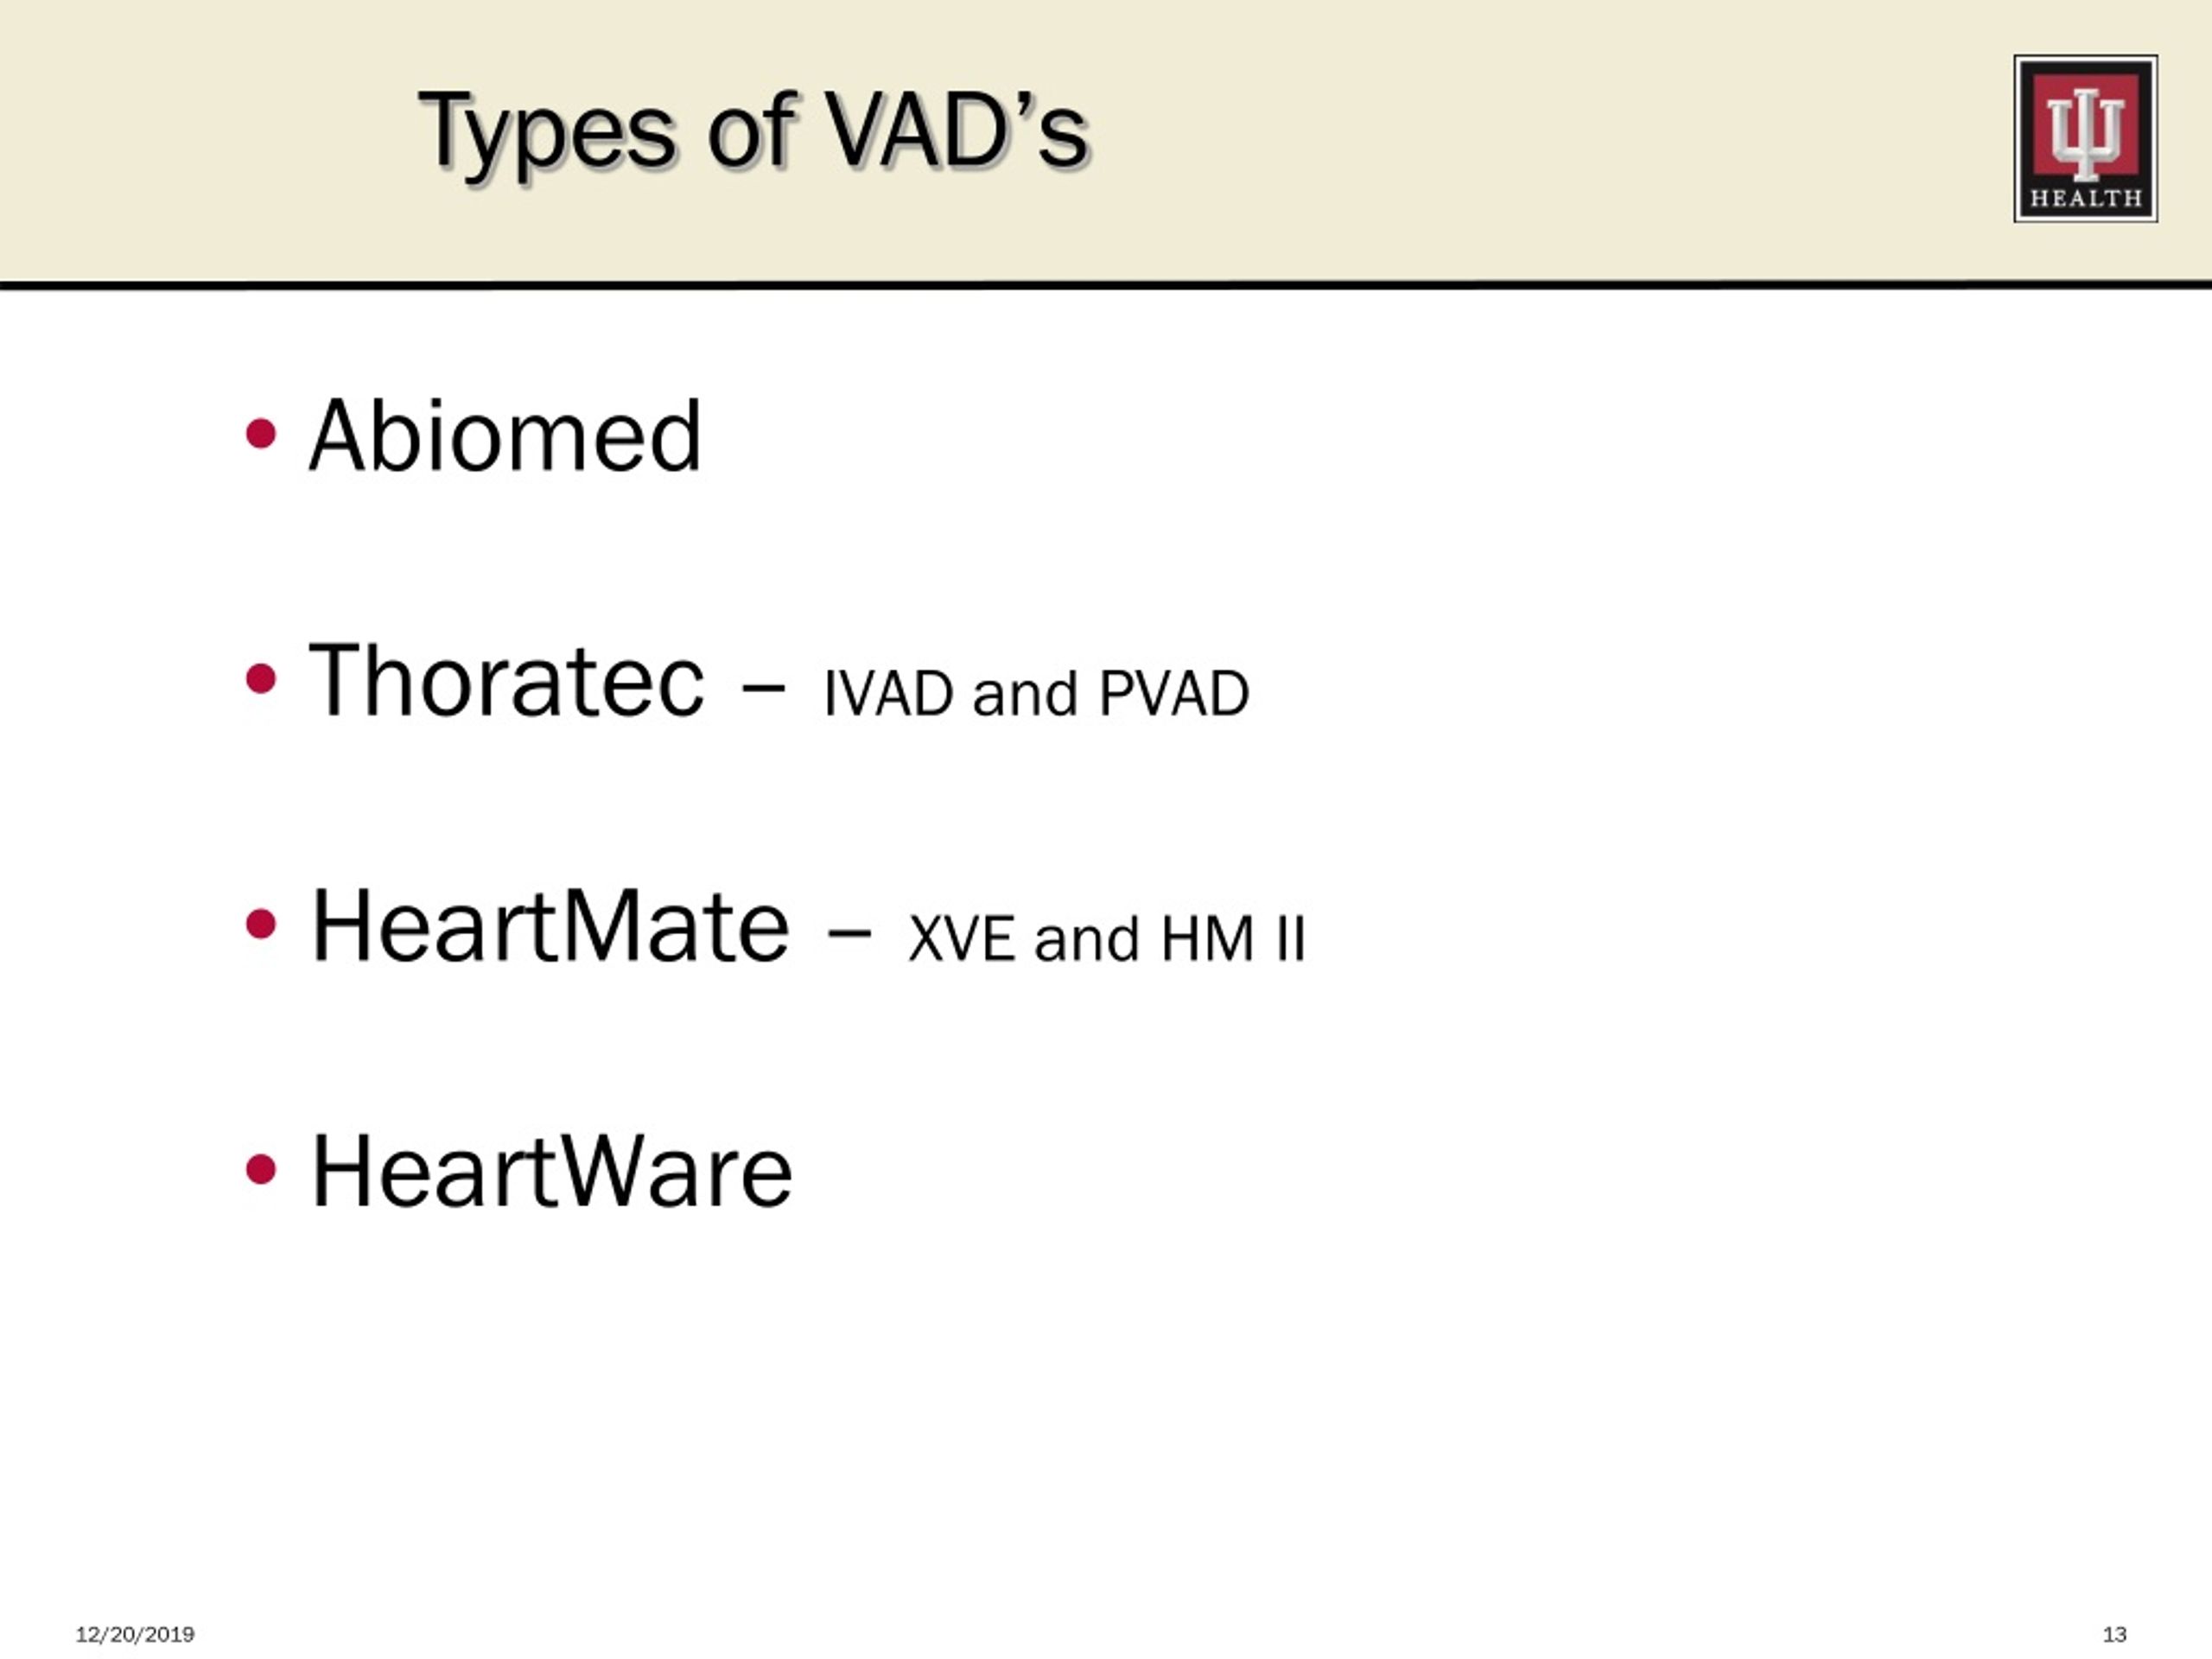Click the 12/20/2019 date footer
This screenshot has height=1659, width=2212.
(x=135, y=1634)
